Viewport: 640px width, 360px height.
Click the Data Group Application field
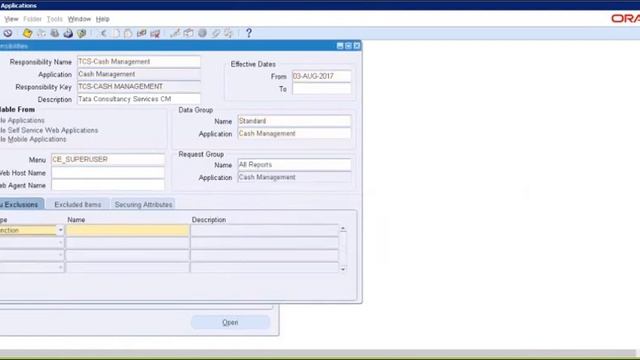click(x=294, y=133)
